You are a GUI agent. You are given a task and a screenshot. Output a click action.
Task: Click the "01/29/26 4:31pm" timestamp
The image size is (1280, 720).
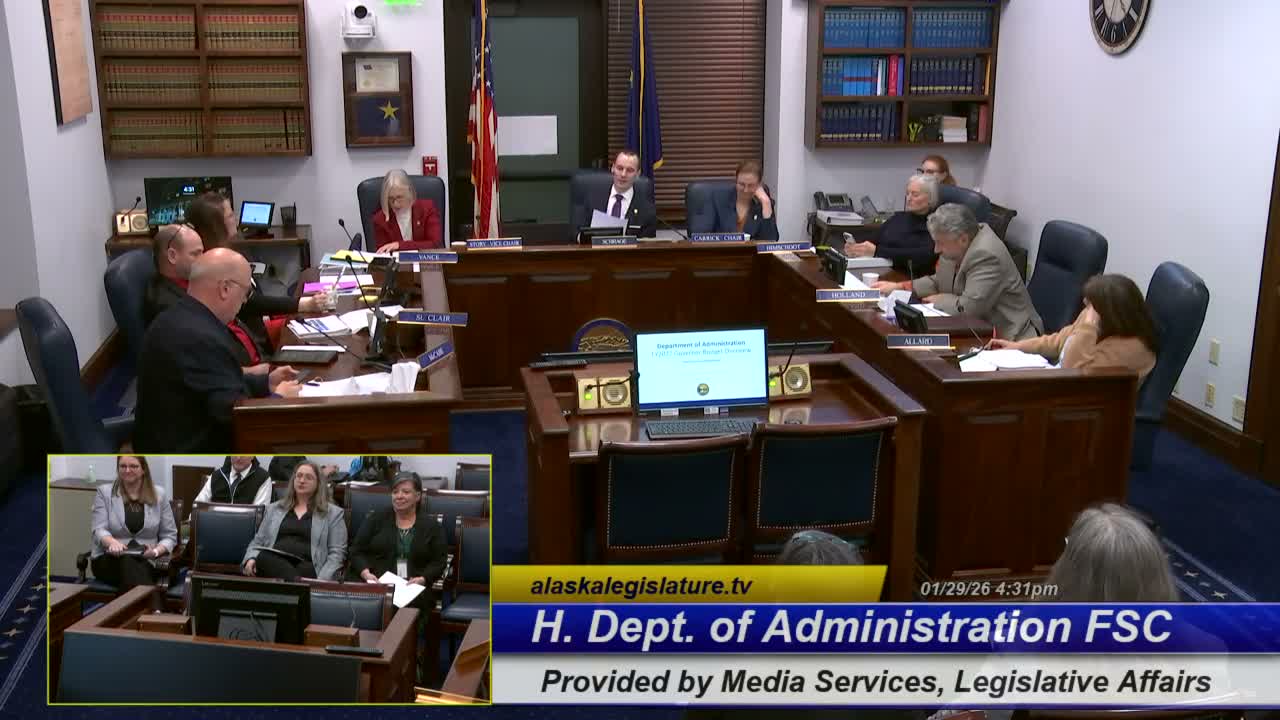point(988,589)
